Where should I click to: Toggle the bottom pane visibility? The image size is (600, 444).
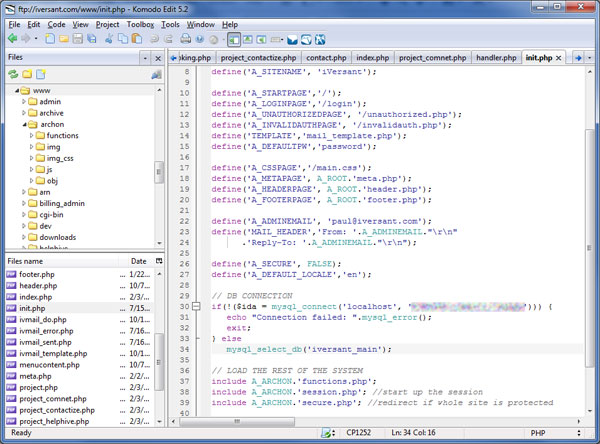coord(248,39)
